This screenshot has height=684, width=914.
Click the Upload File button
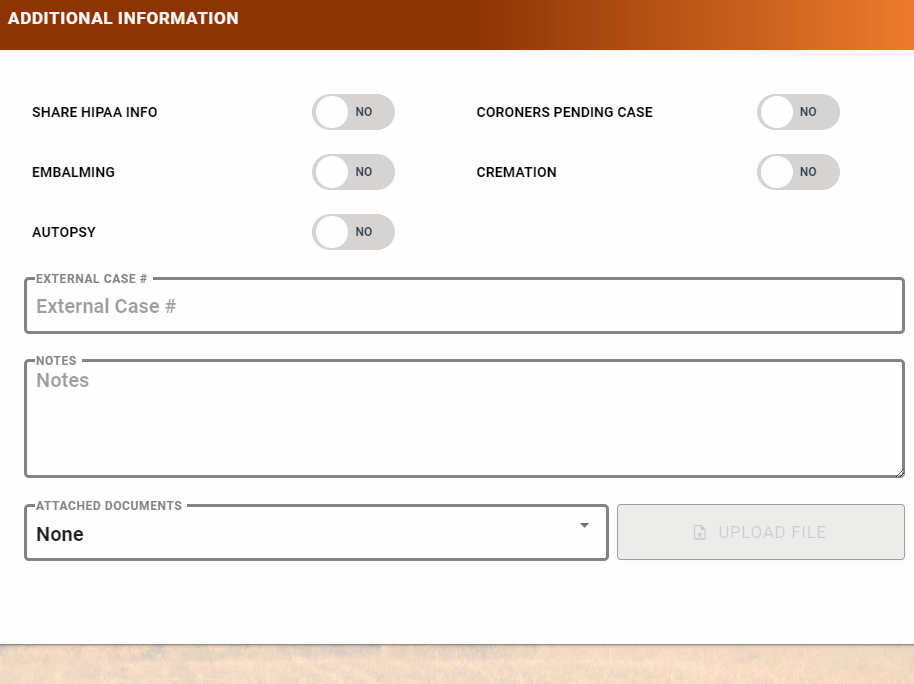point(760,532)
